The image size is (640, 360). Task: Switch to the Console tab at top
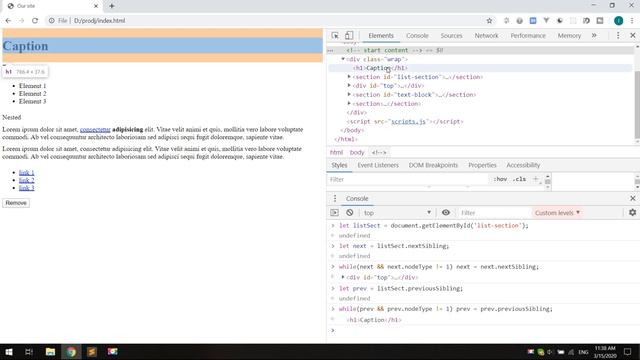coord(417,36)
